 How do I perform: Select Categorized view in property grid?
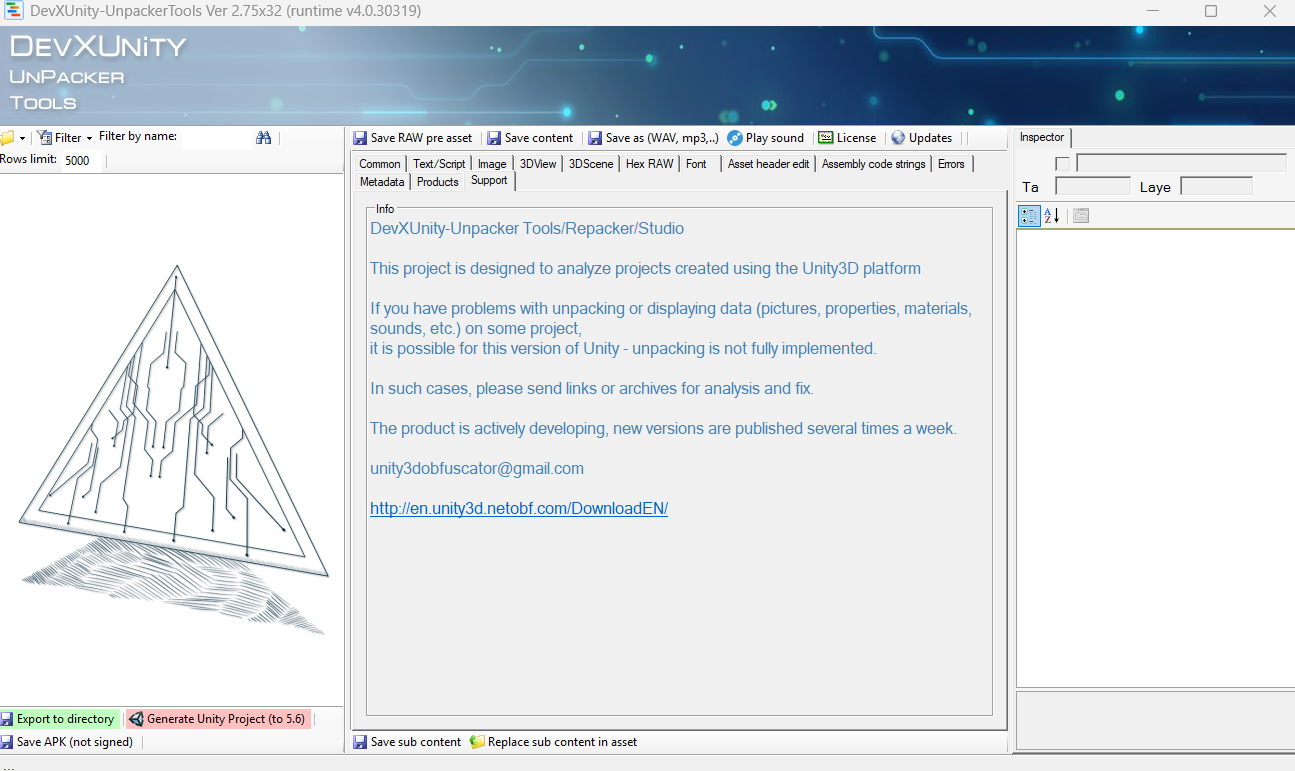click(x=1029, y=215)
